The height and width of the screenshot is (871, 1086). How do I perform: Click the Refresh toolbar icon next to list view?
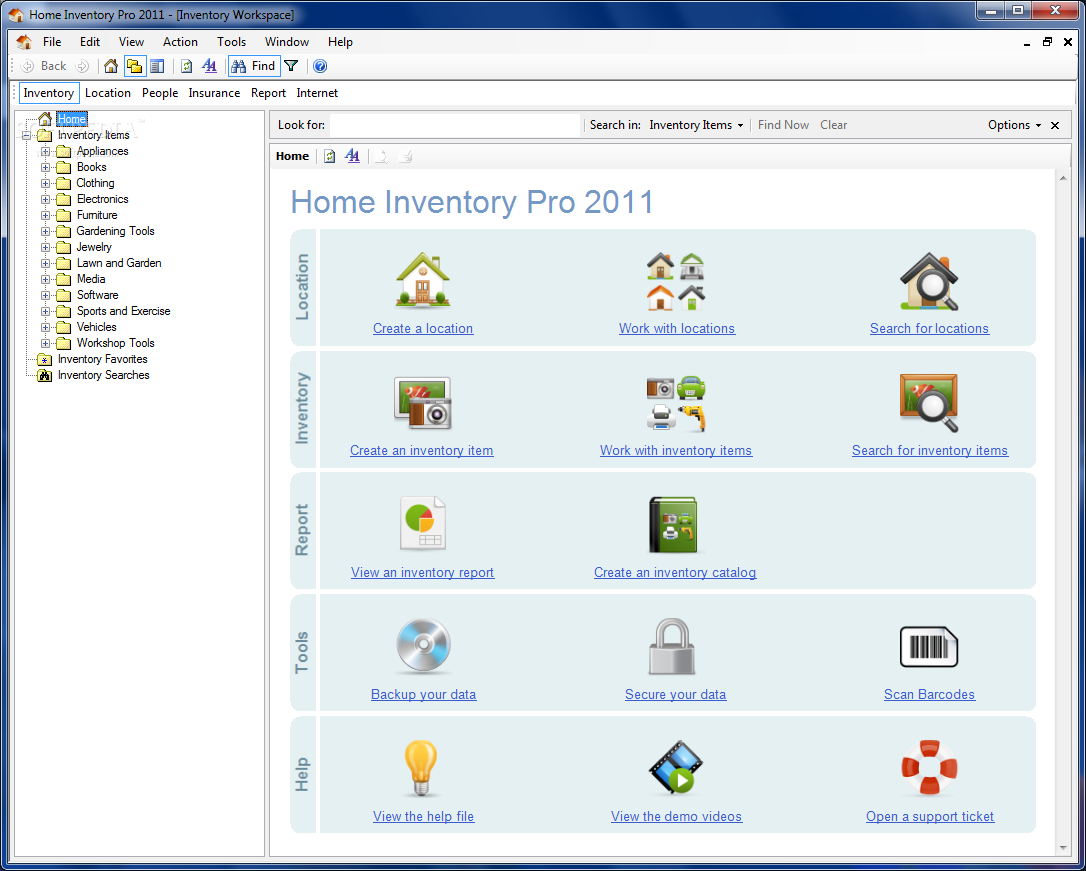click(x=186, y=66)
